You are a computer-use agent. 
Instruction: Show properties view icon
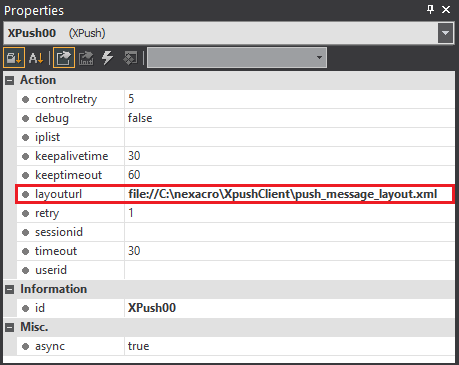coord(64,58)
